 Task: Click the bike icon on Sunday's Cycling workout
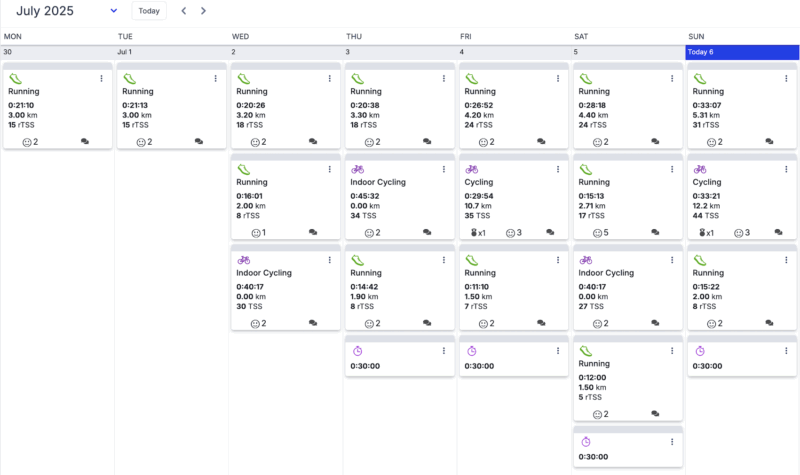(x=700, y=169)
